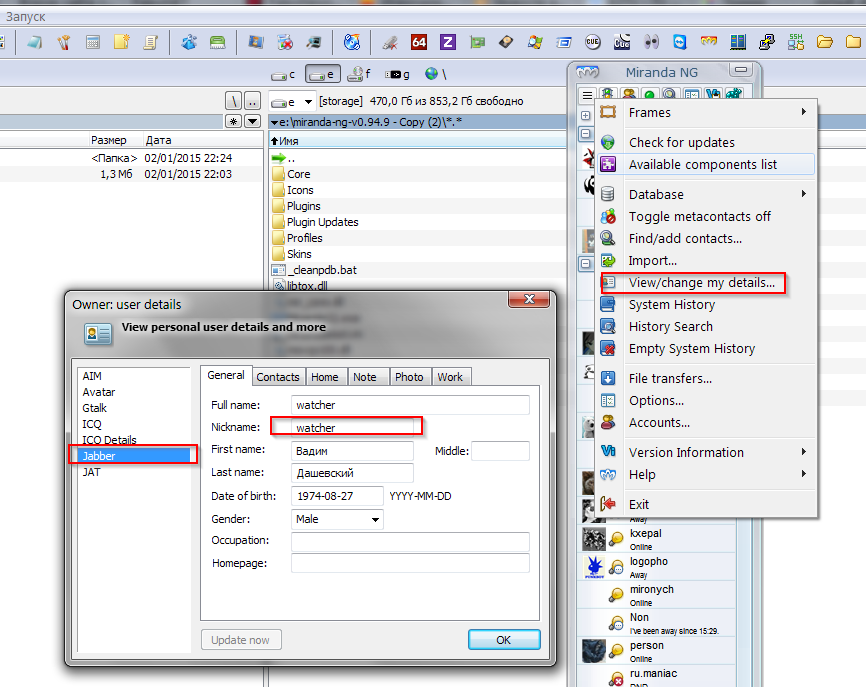Image resolution: width=866 pixels, height=687 pixels.
Task: Expand the collapsed contact group plus
Action: pos(585,115)
